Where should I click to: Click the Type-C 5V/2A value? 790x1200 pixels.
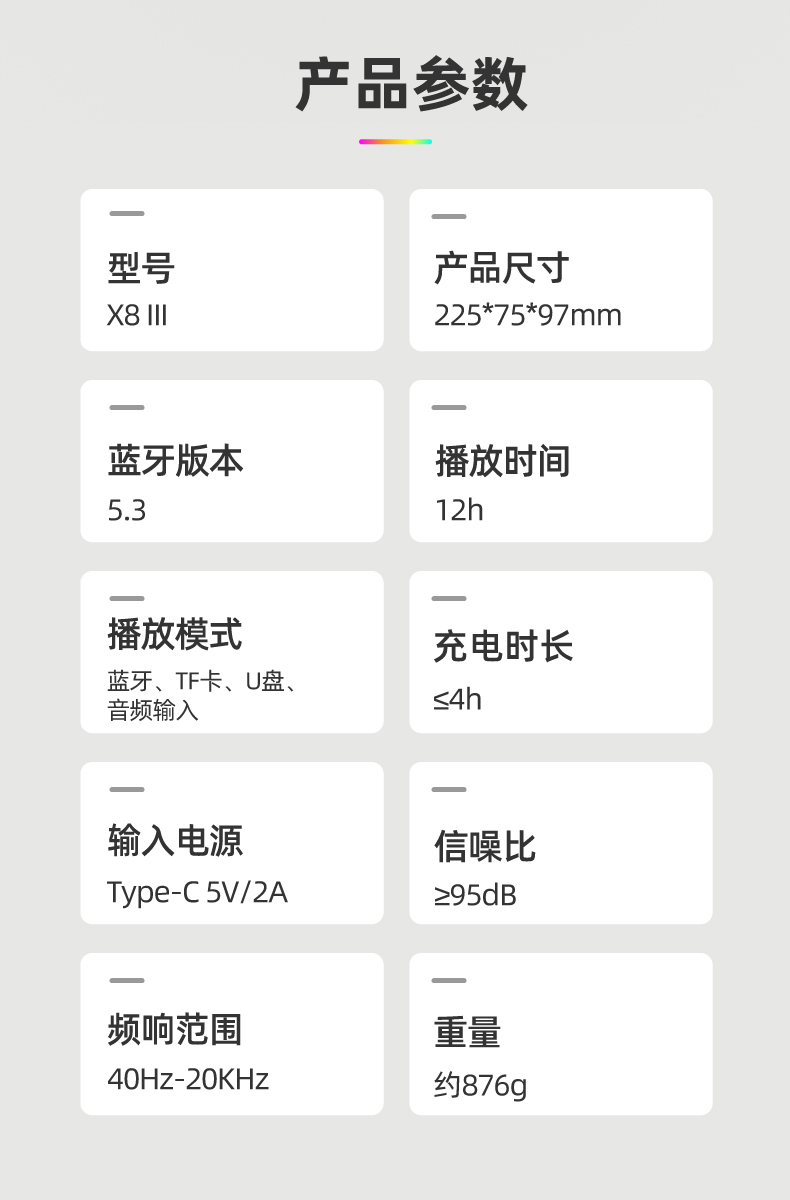(197, 892)
